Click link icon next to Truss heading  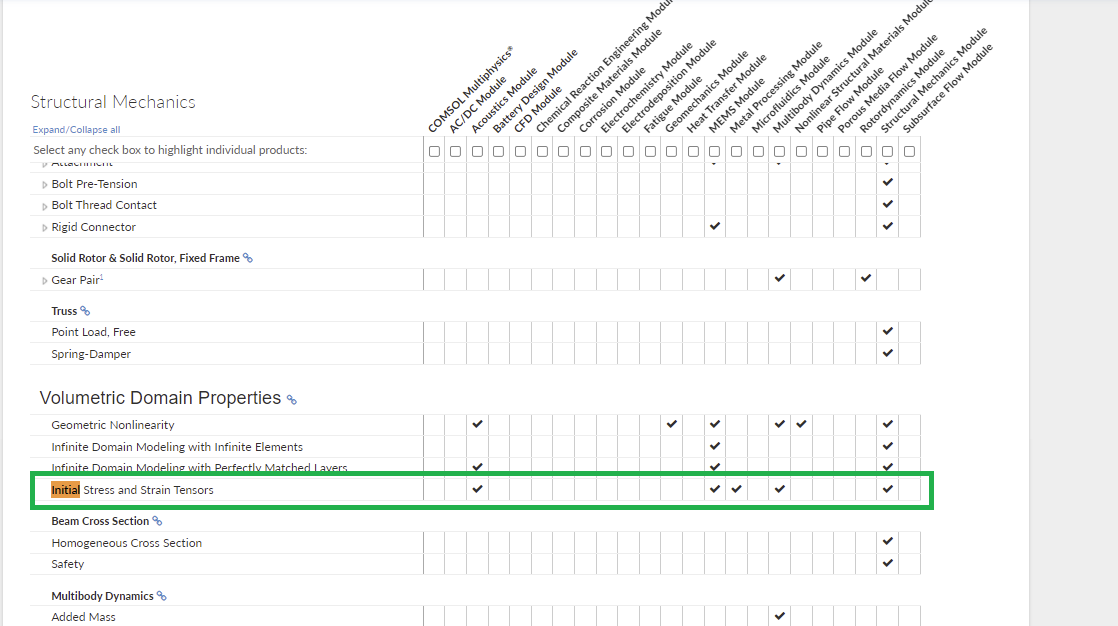coord(85,311)
